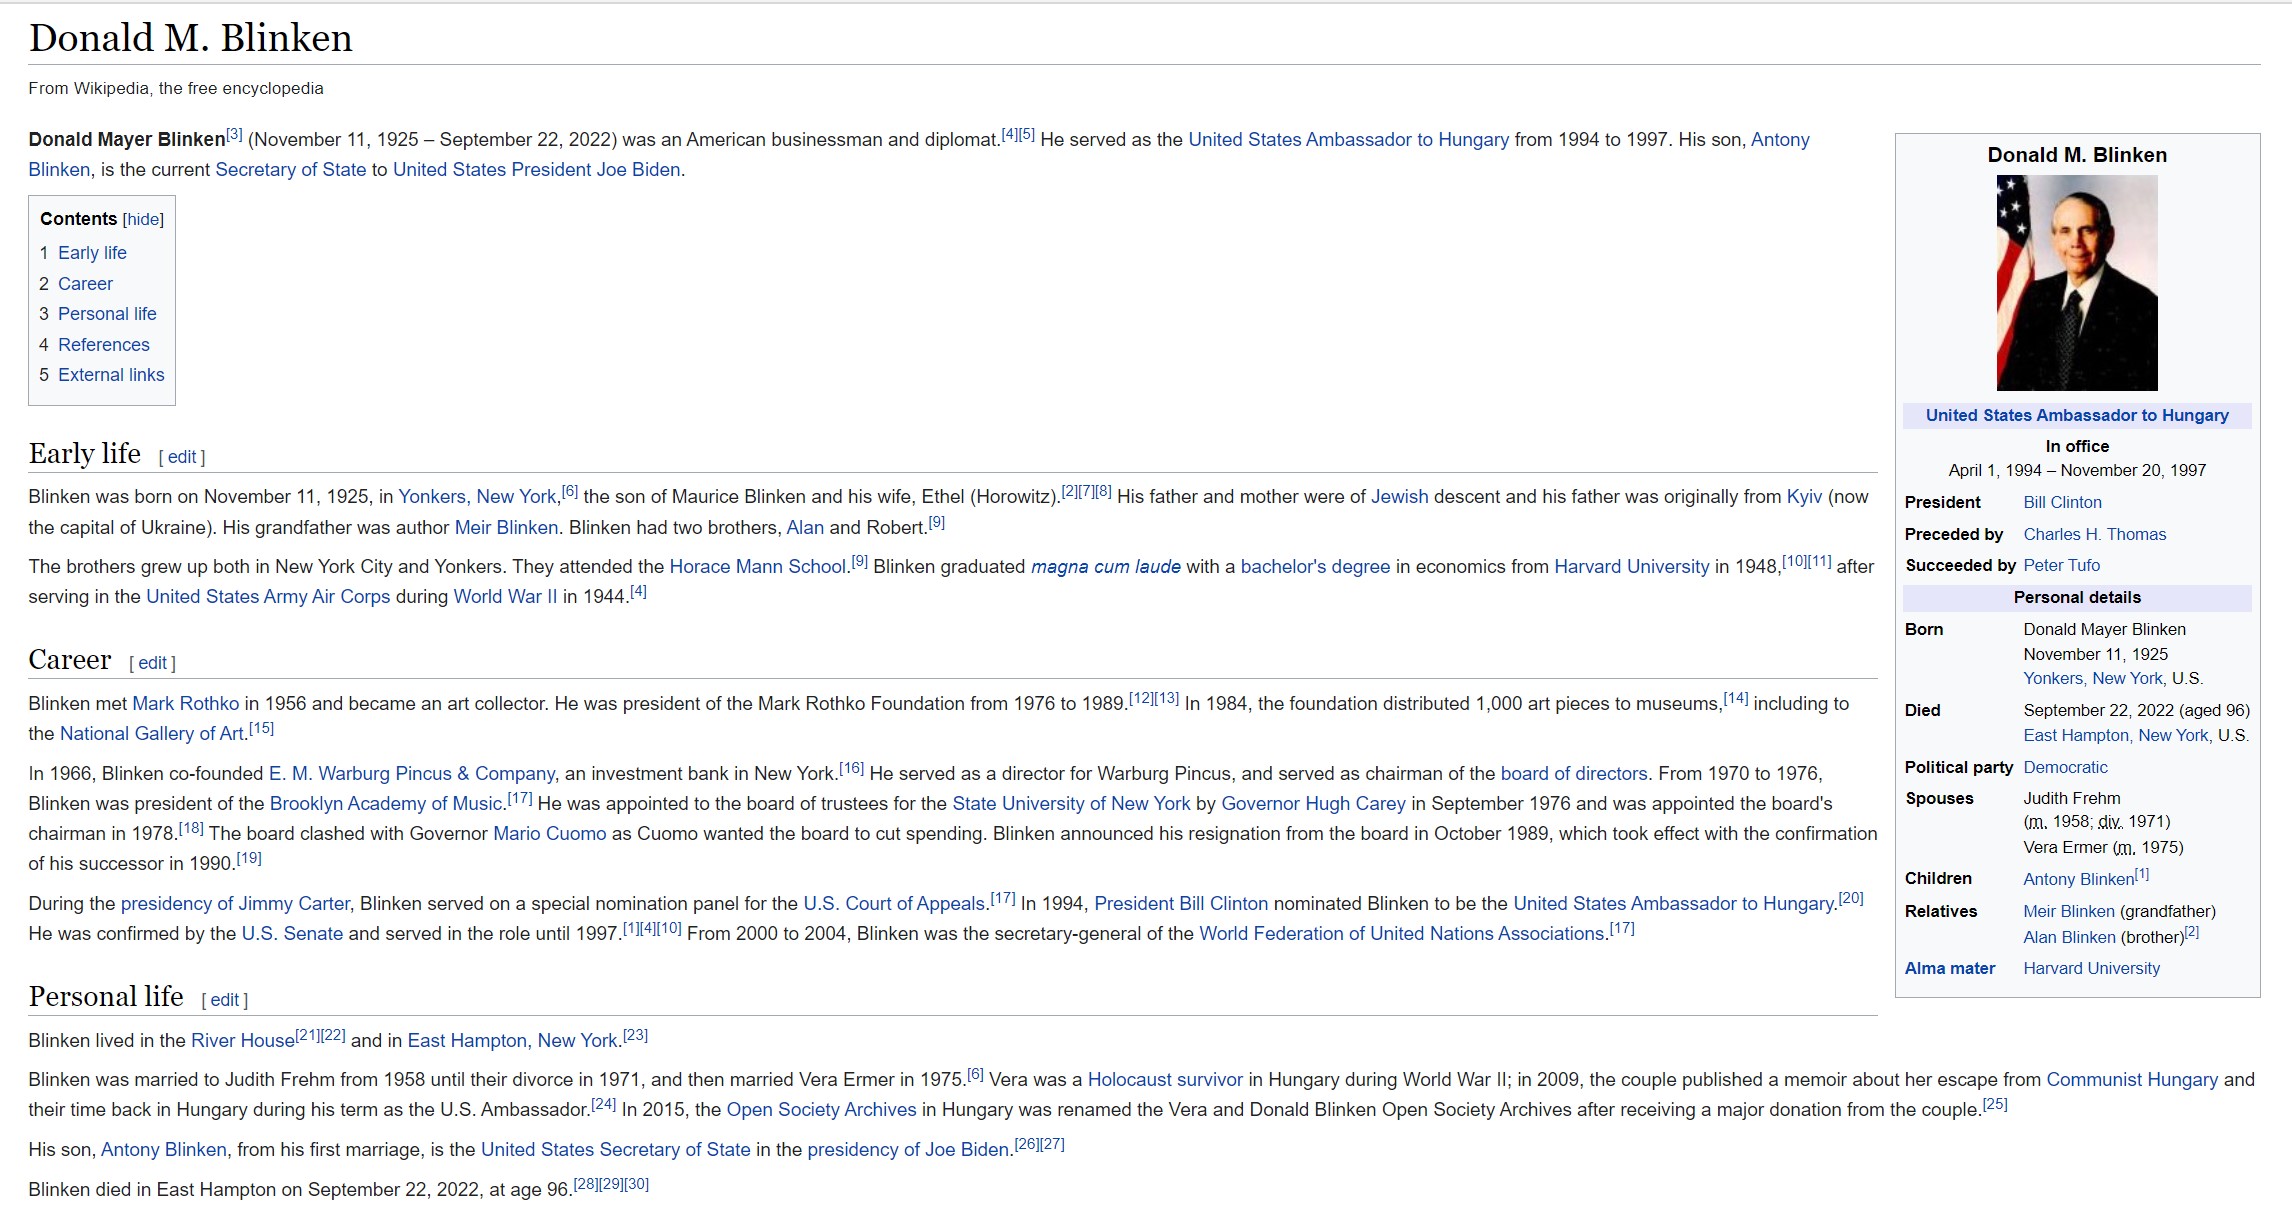Open United States Army Air Corps link
Image resolution: width=2292 pixels, height=1212 pixels.
[x=268, y=597]
